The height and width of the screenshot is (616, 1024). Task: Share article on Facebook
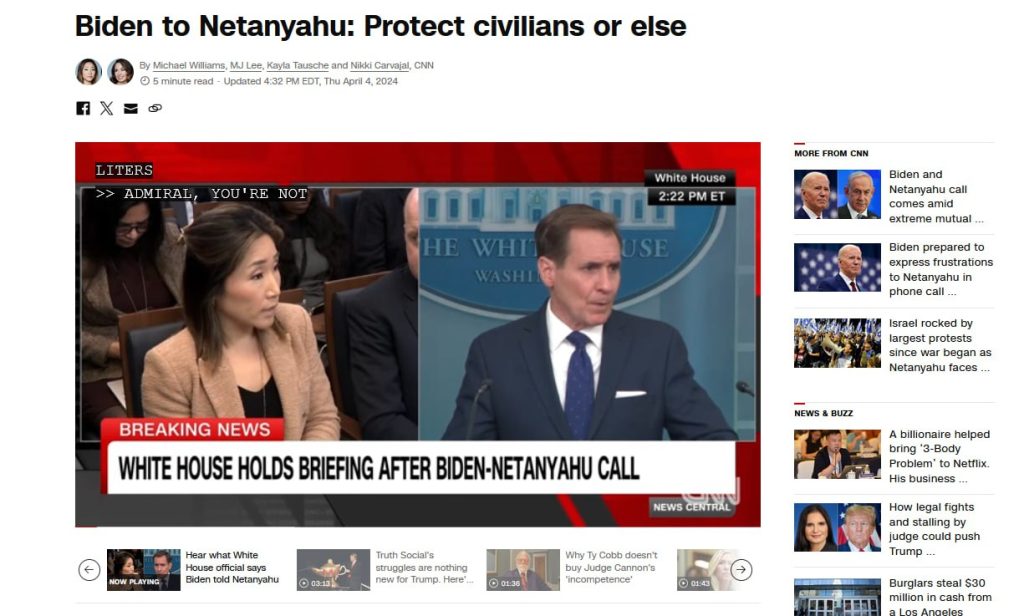[x=83, y=108]
